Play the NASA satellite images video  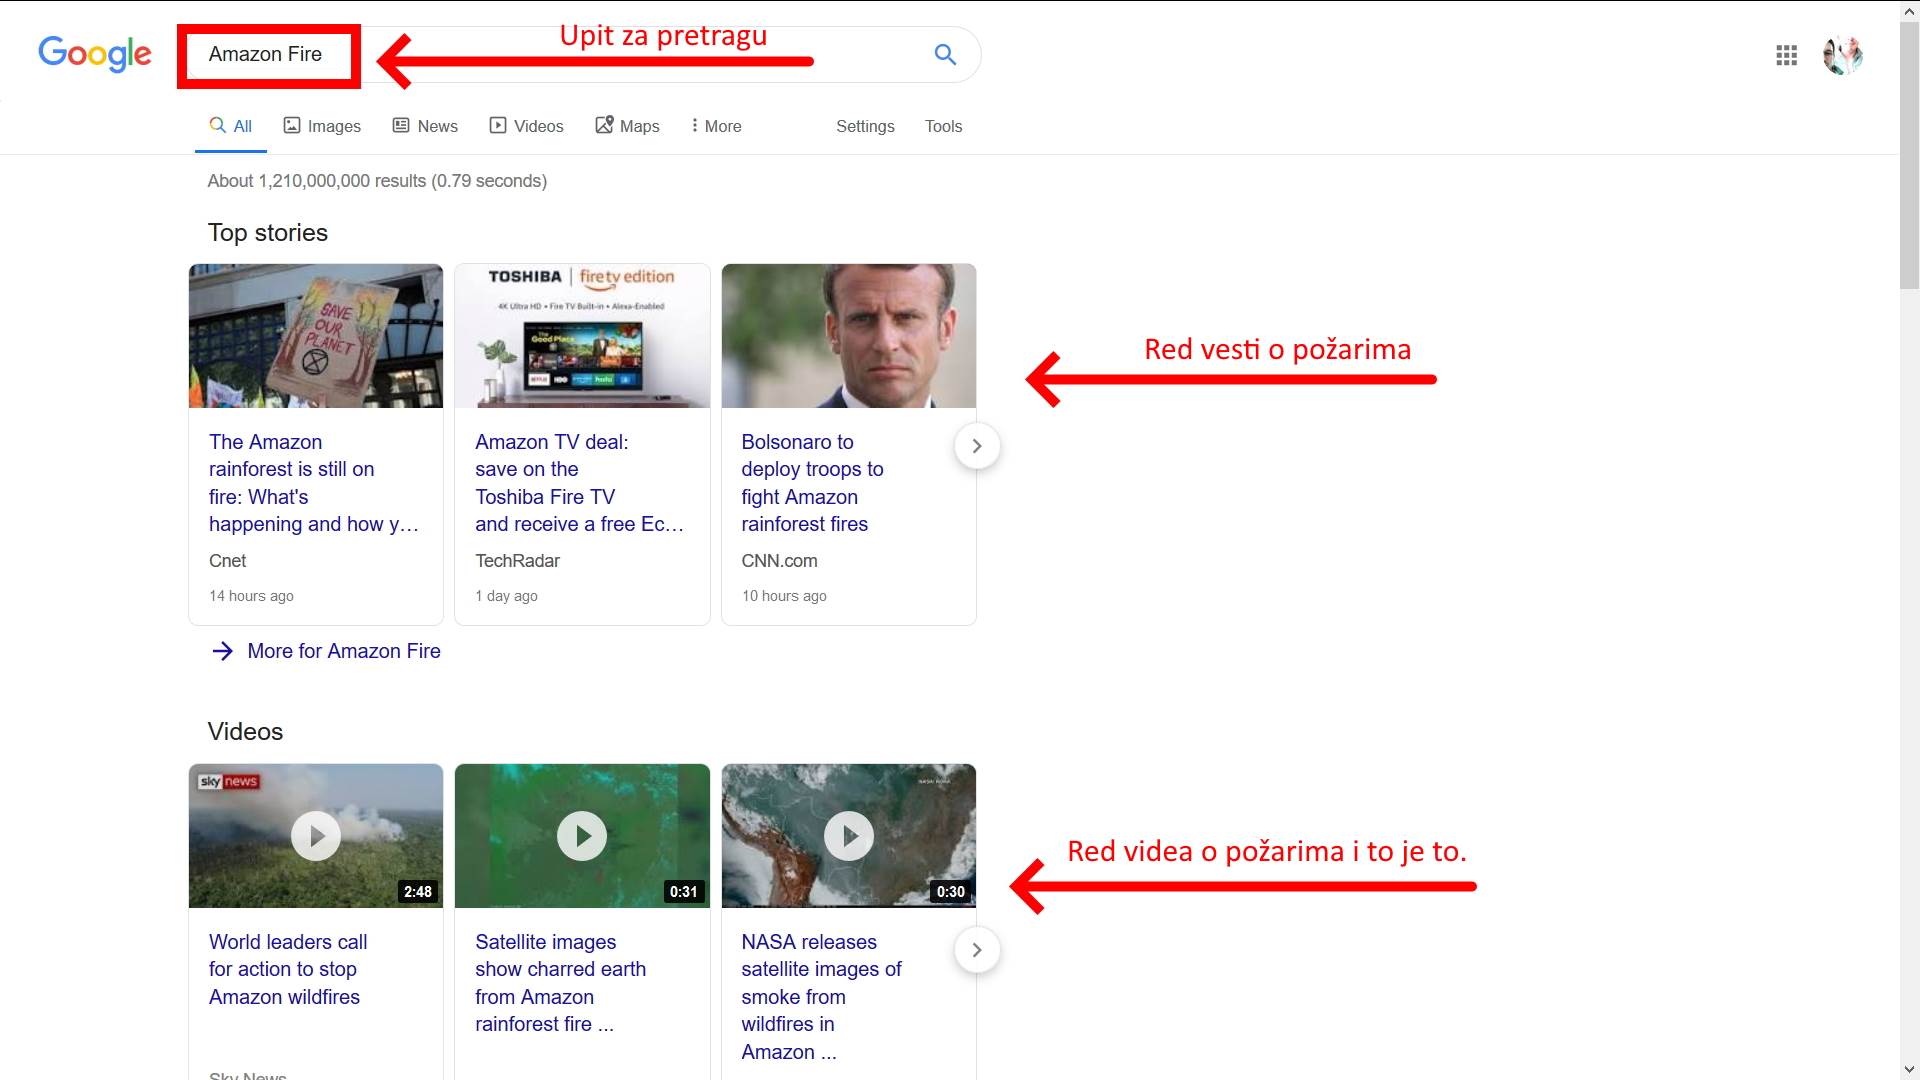(848, 836)
